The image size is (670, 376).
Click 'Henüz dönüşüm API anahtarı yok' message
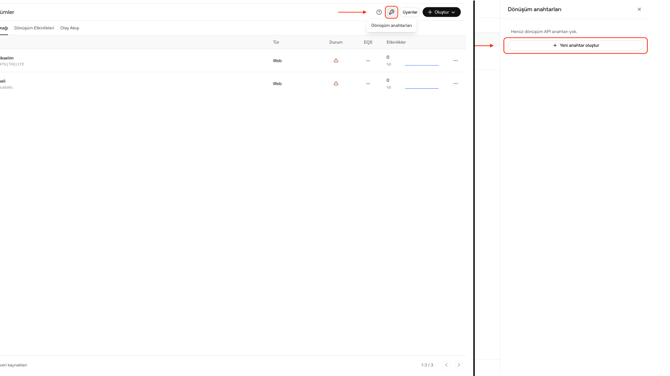click(x=544, y=32)
